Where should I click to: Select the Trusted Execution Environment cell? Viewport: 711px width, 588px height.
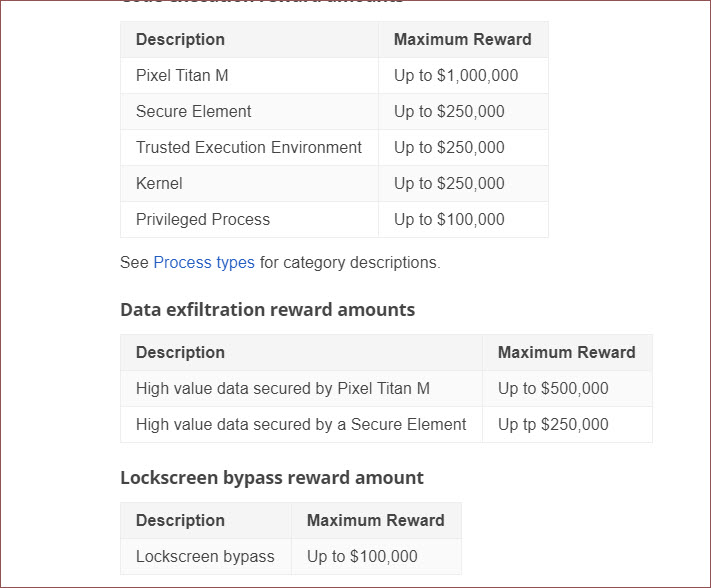pyautogui.click(x=249, y=148)
